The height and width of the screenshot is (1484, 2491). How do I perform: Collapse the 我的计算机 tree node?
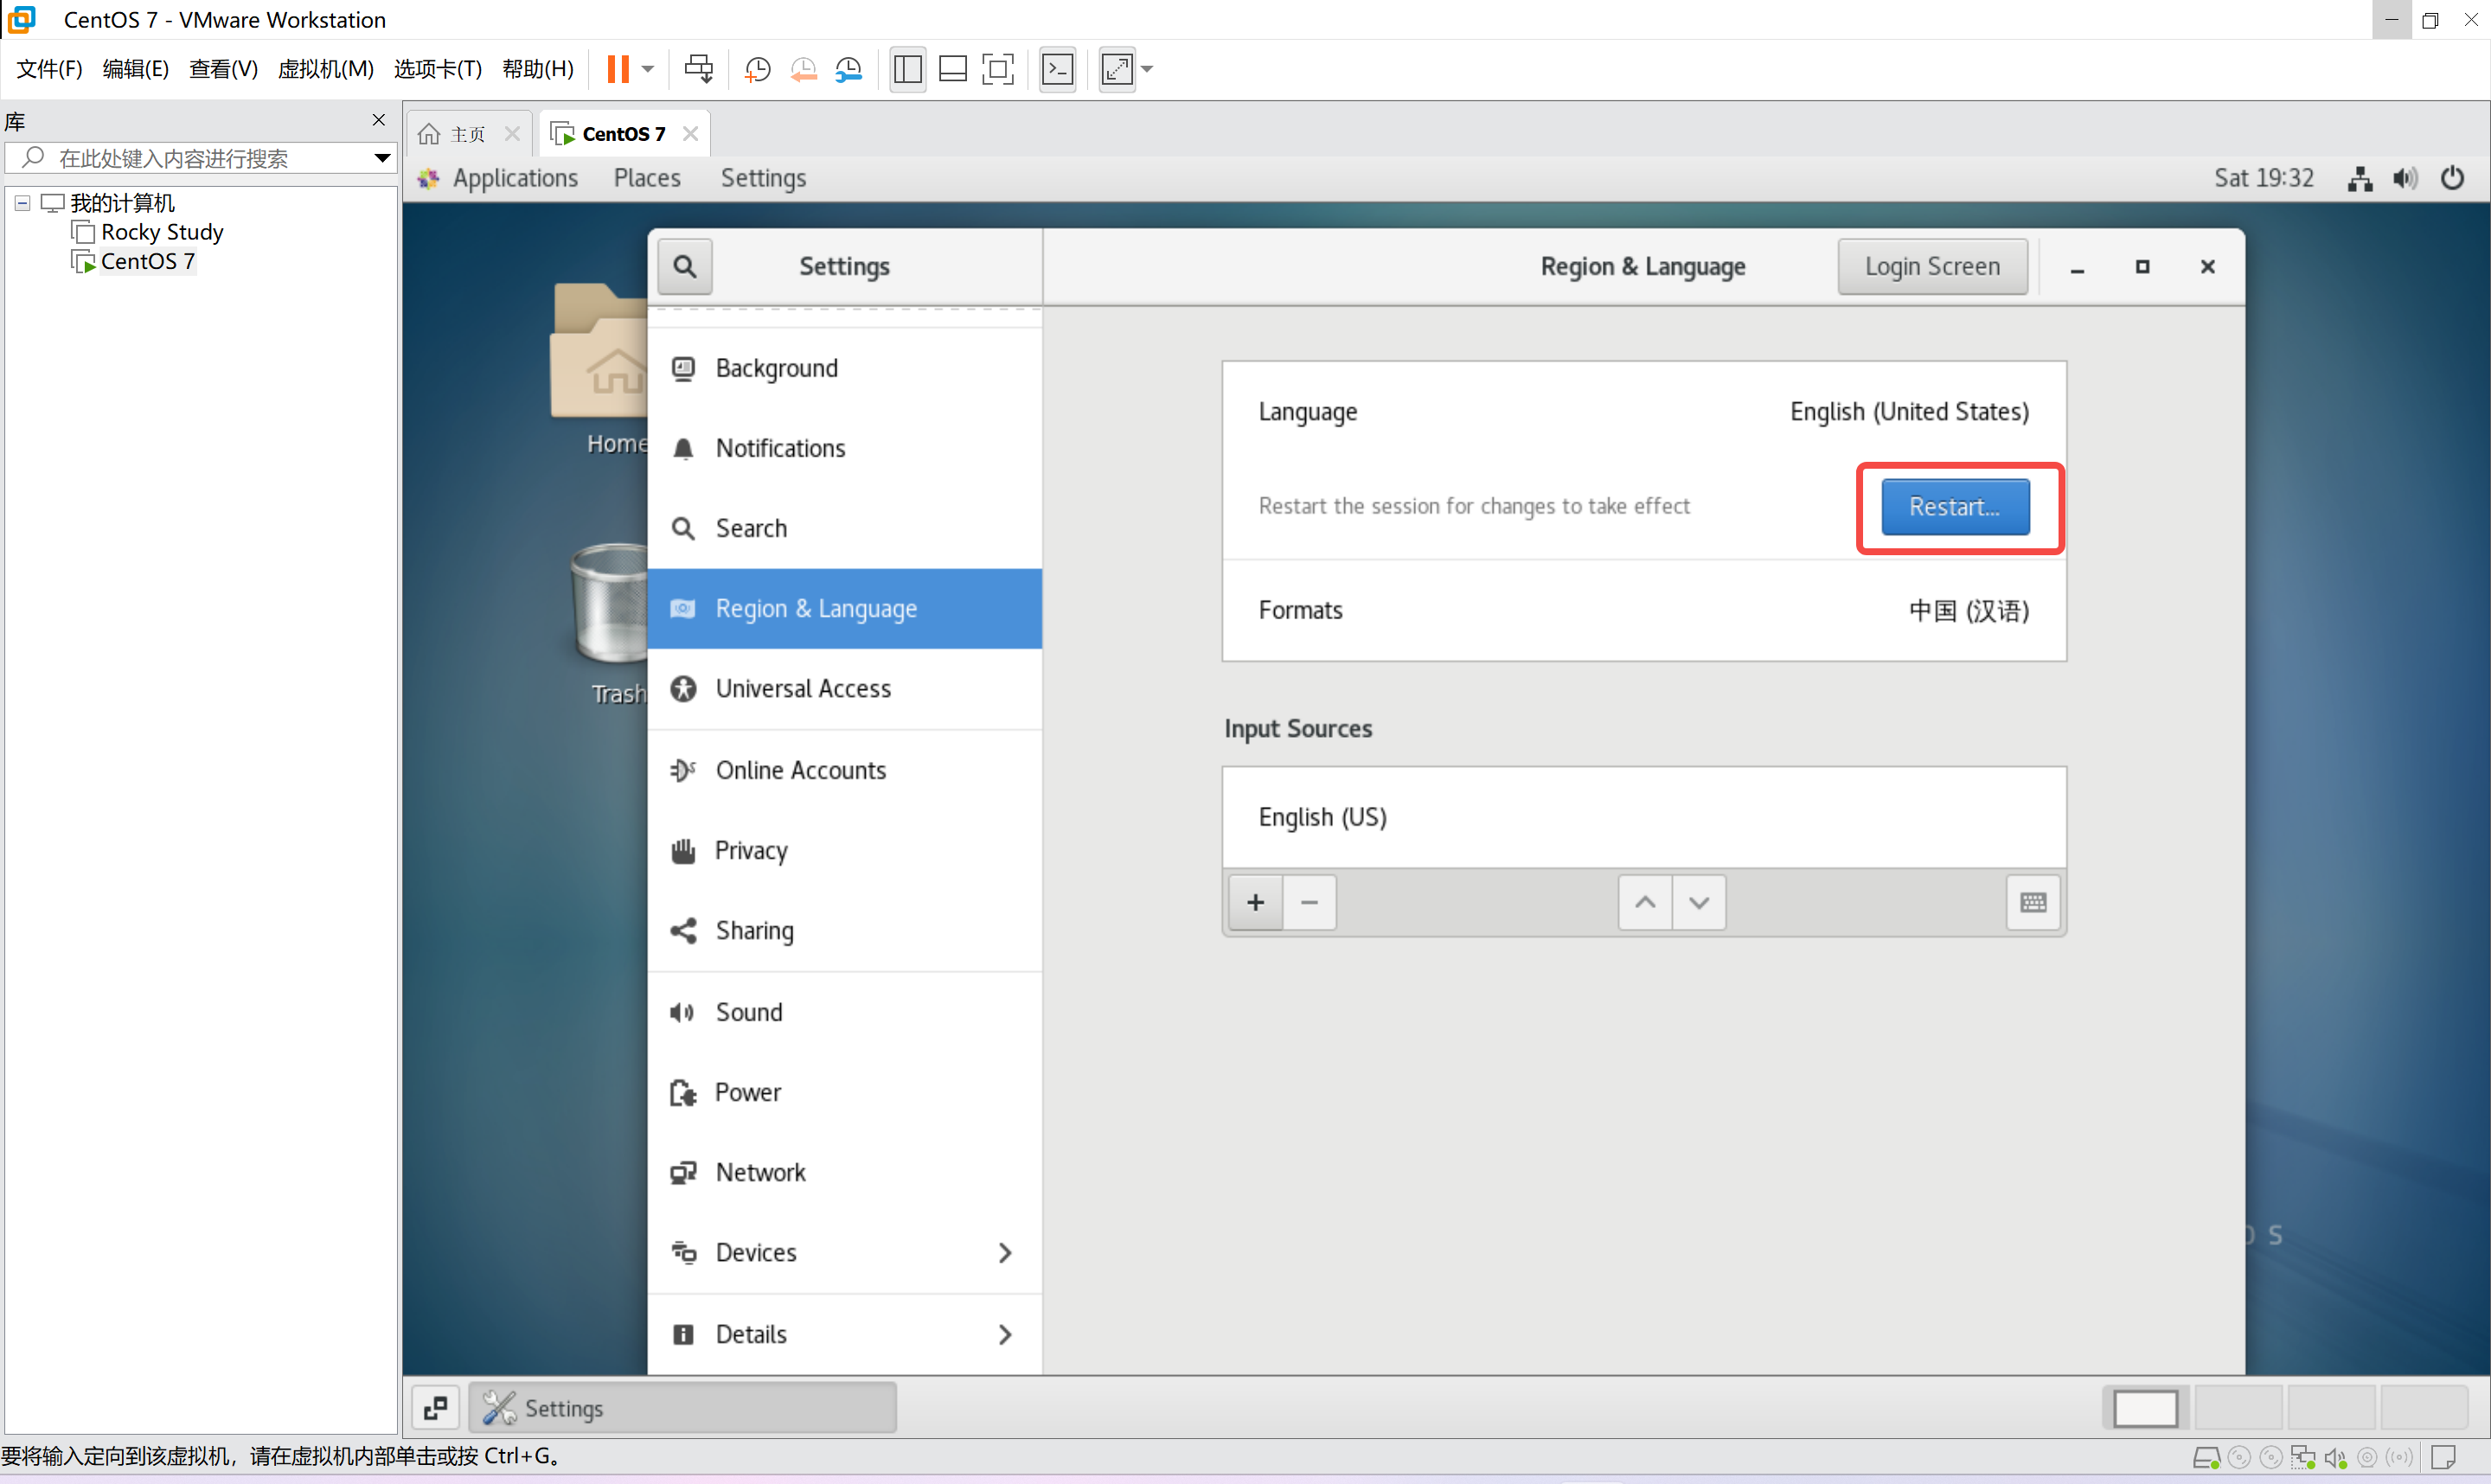point(22,203)
